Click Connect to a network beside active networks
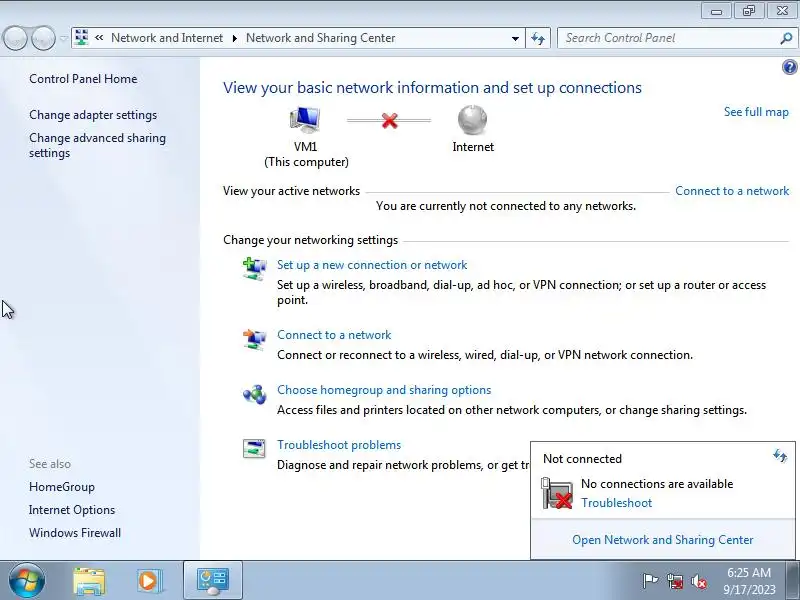The image size is (800, 600). [732, 191]
